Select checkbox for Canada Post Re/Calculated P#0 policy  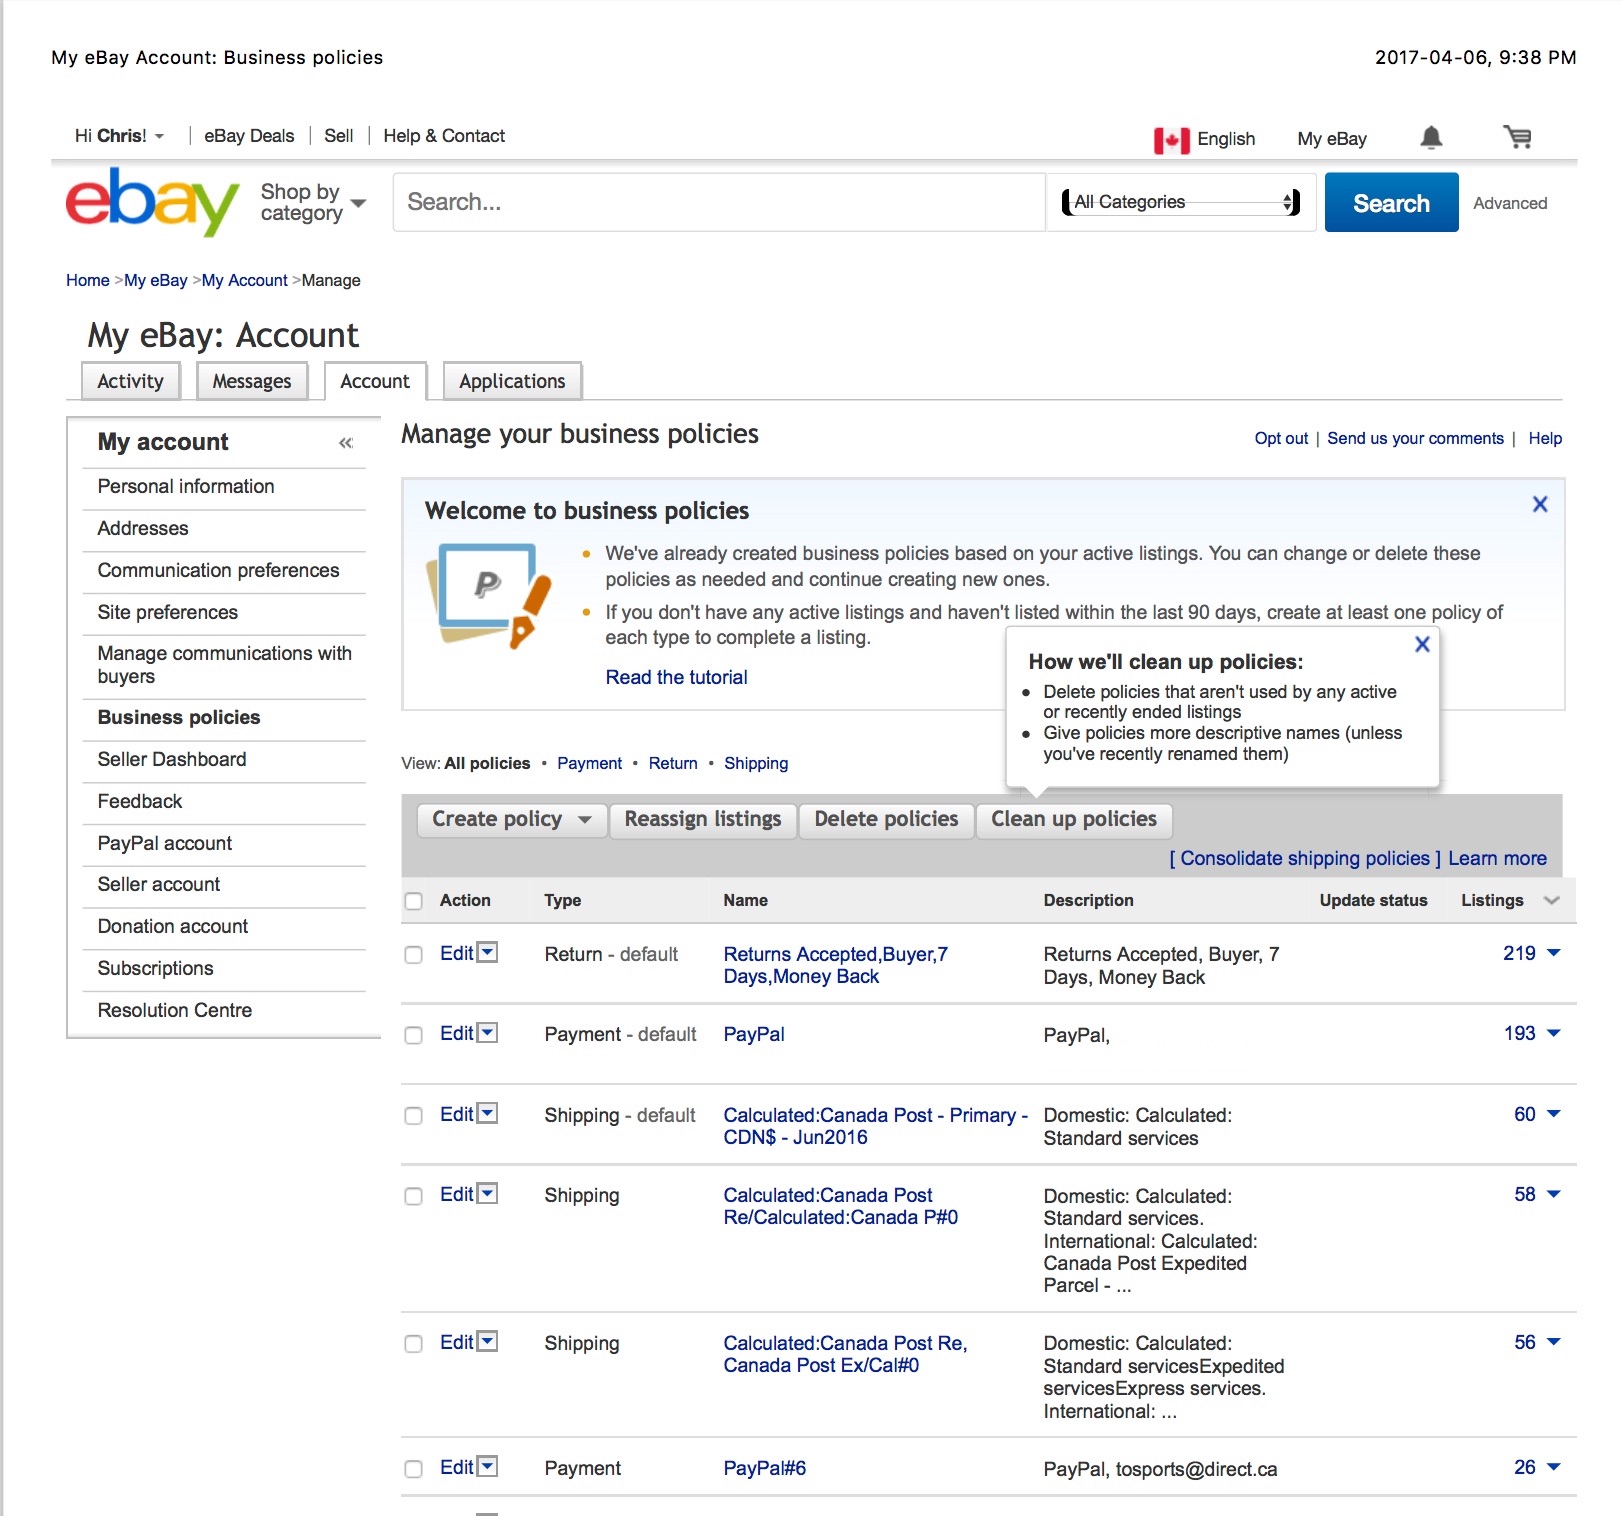point(413,1196)
